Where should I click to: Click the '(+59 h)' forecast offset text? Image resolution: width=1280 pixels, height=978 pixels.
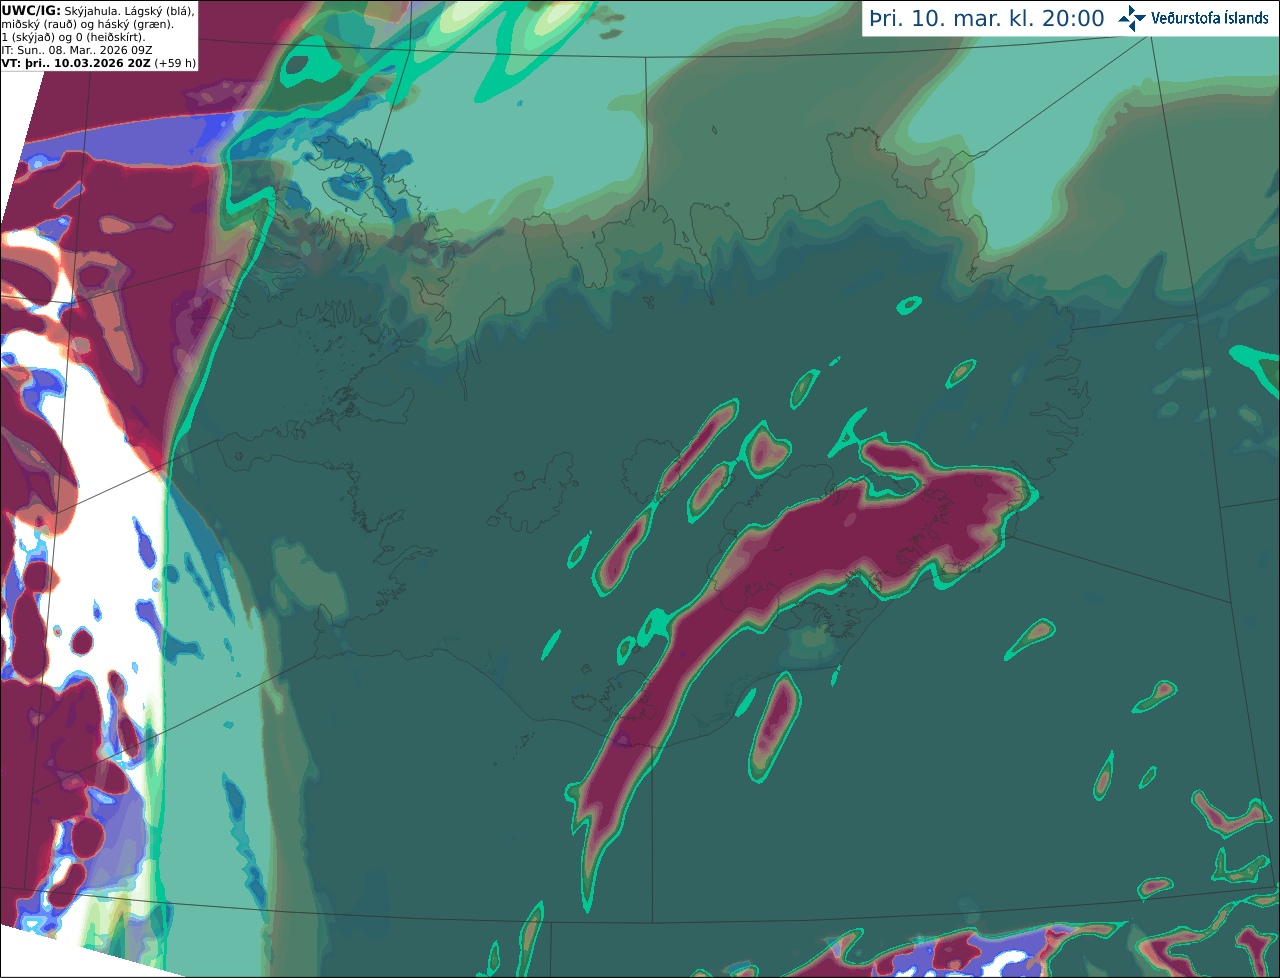click(175, 63)
